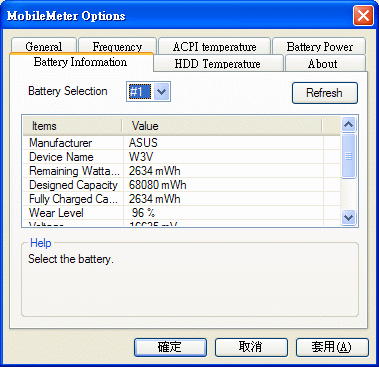379x367 pixels.
Task: Click the 套用(A) apply button
Action: [x=332, y=347]
